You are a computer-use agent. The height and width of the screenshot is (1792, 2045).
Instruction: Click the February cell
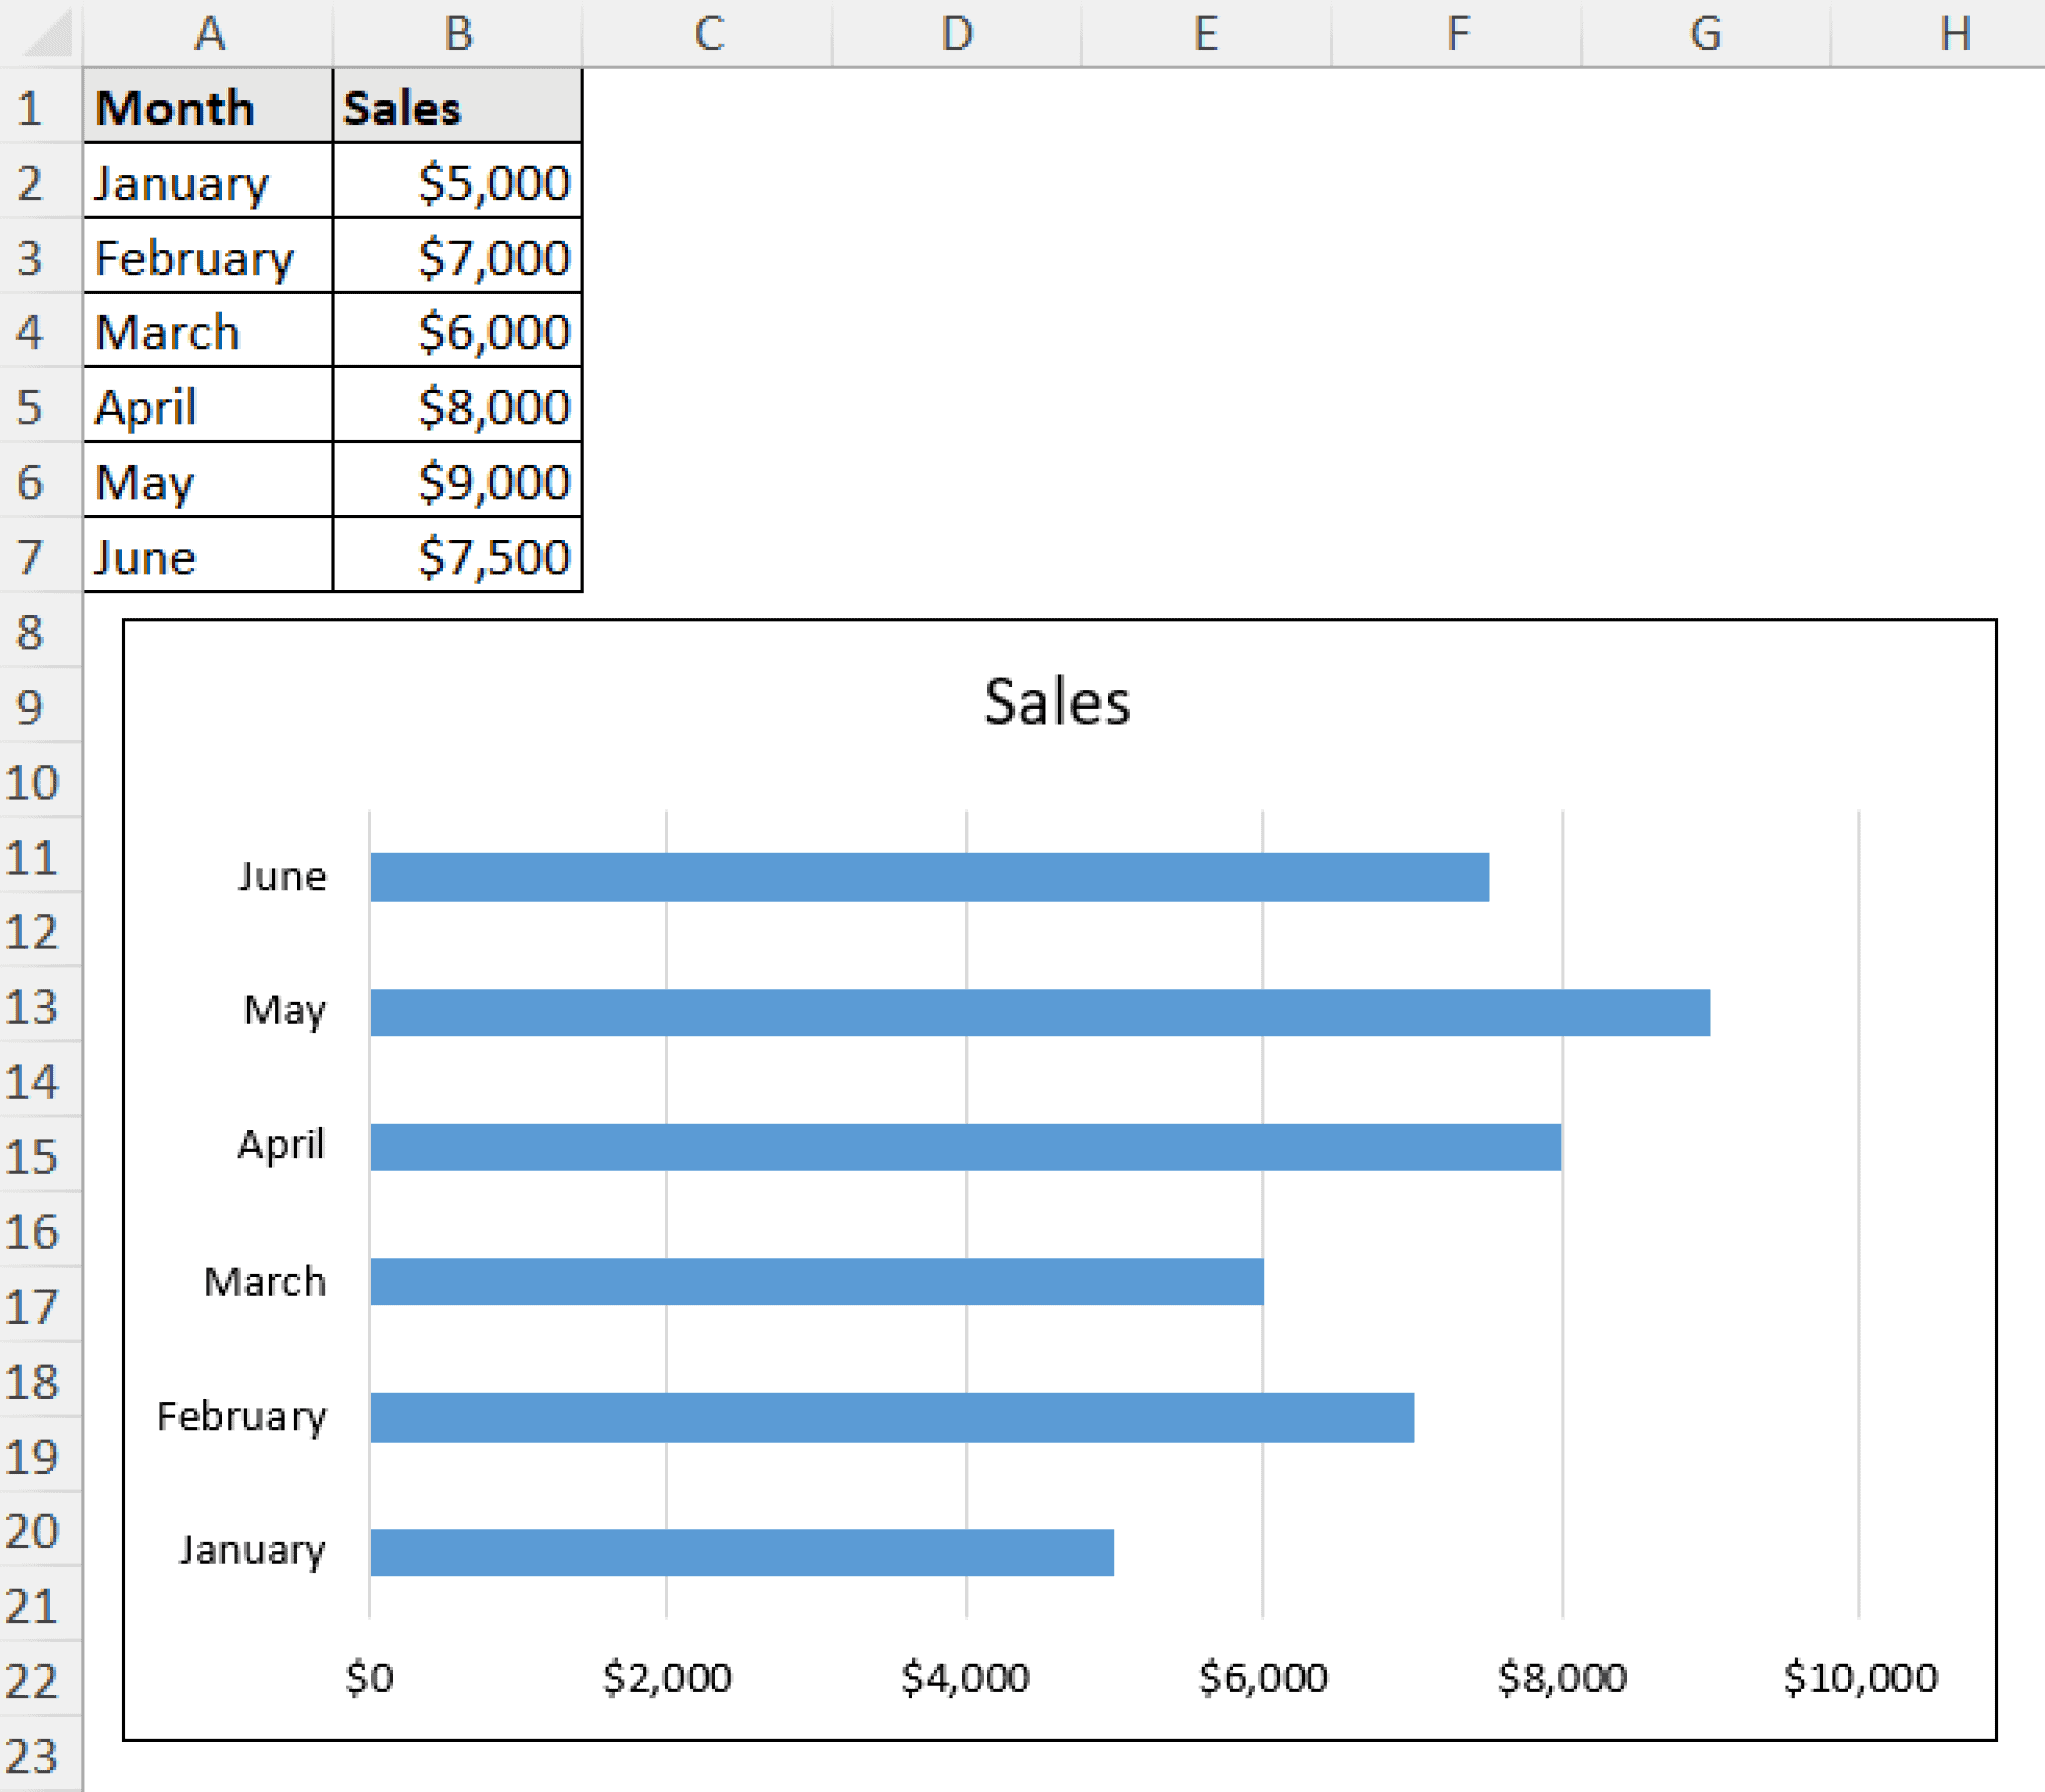207,257
